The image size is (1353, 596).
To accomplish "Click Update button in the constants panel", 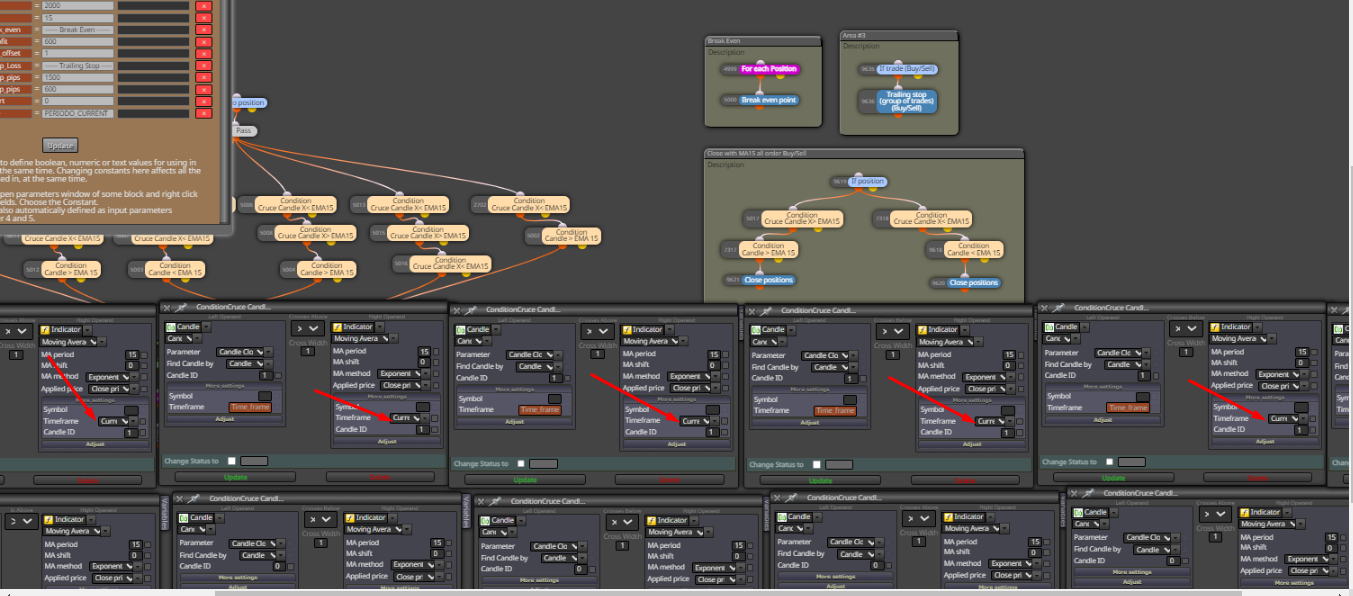I will (60, 144).
